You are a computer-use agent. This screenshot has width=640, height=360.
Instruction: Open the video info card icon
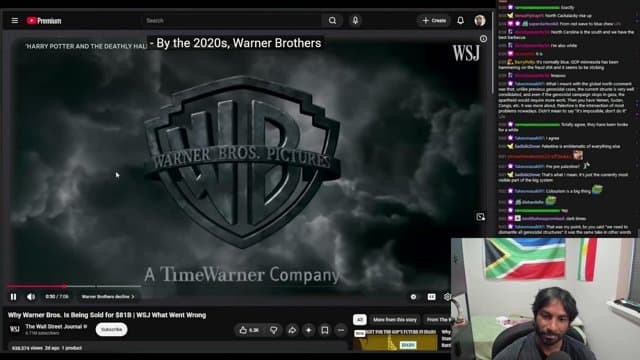coord(483,39)
